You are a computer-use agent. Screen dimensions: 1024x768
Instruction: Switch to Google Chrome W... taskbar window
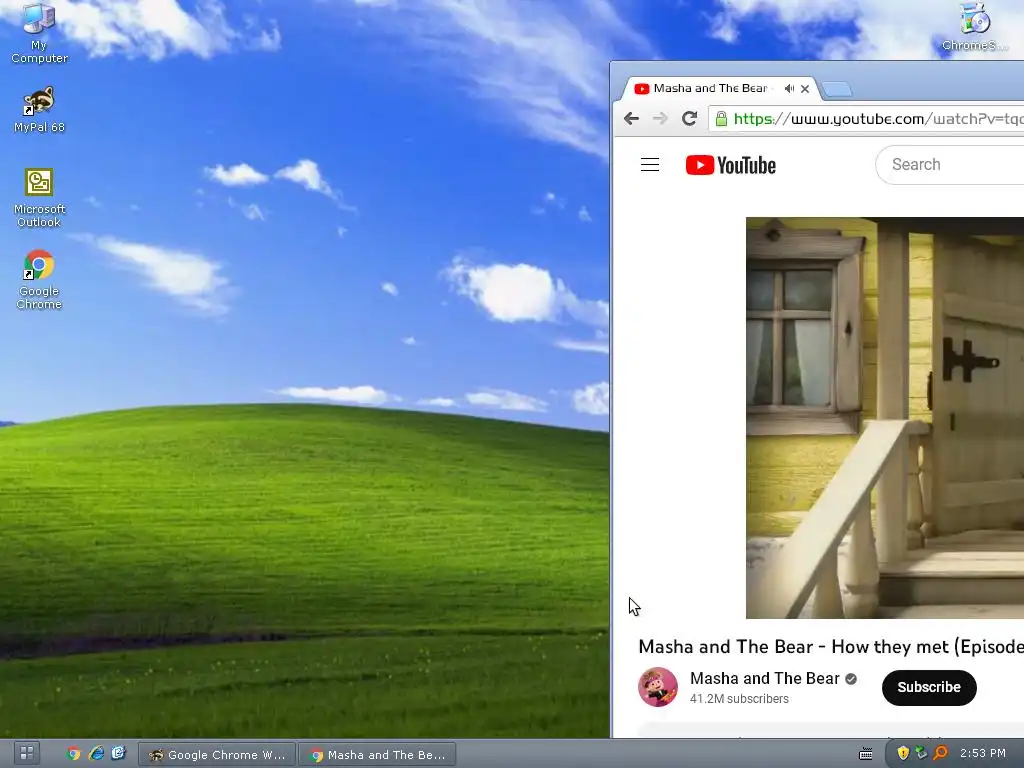(217, 754)
